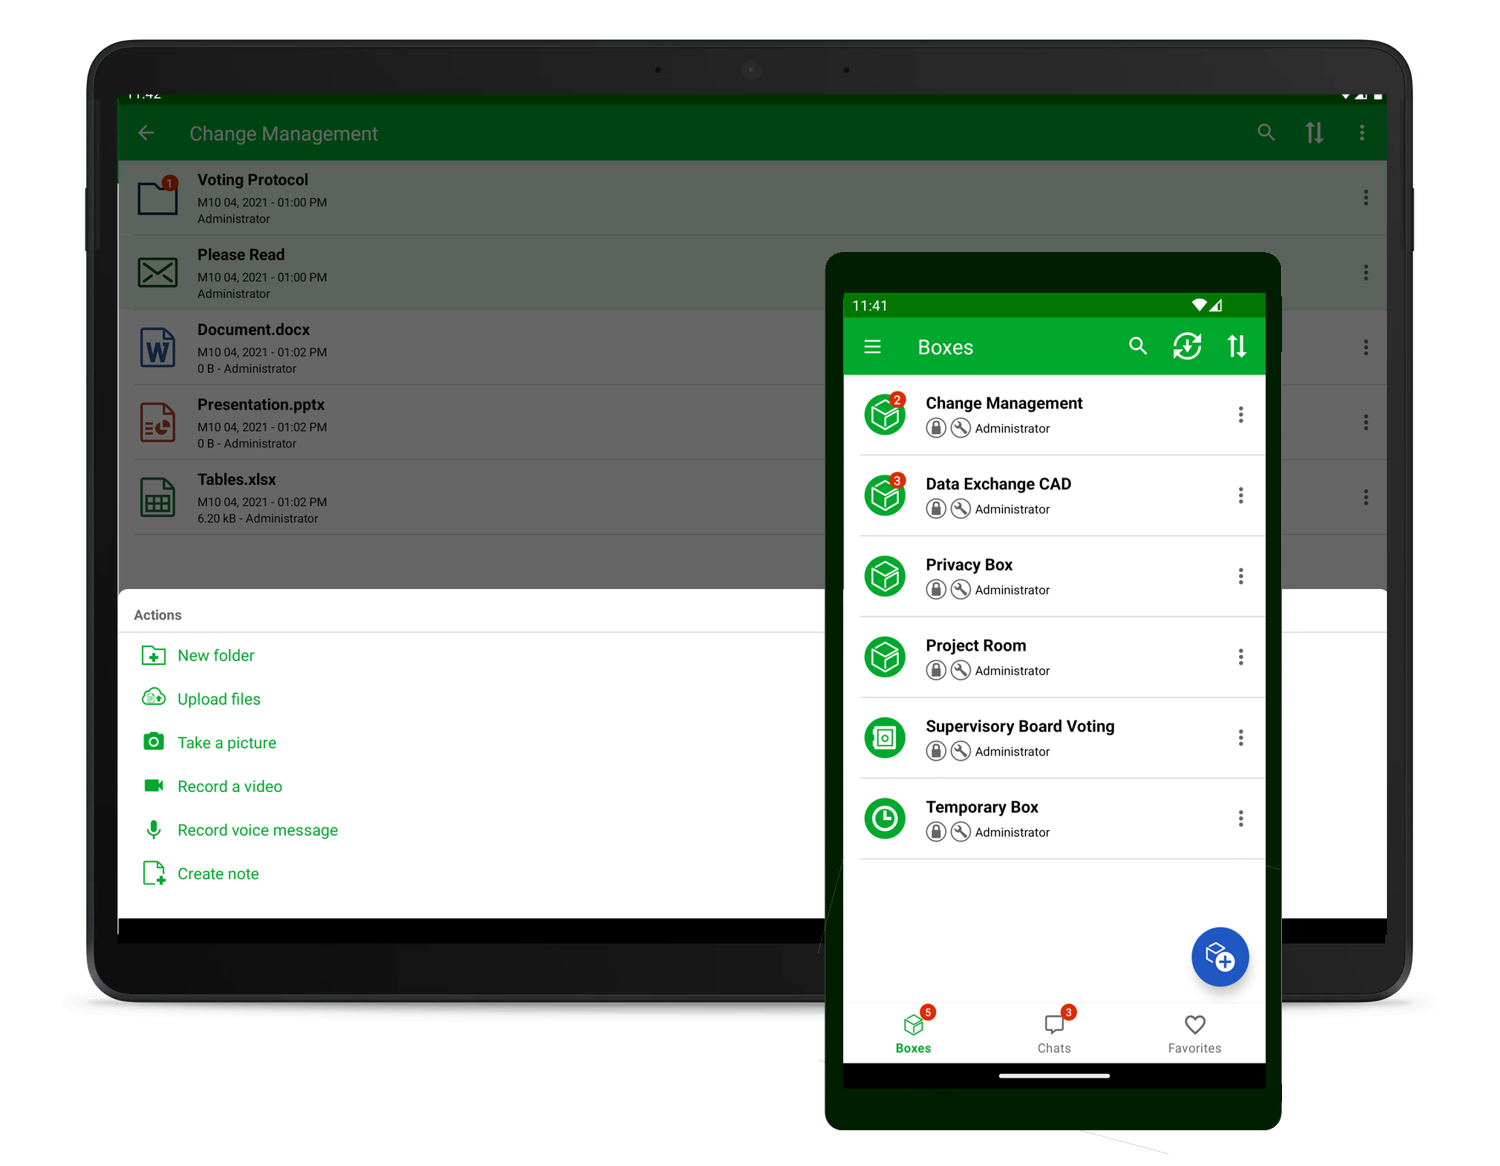Open search in the tablet Change Management bar
Viewport: 1500px width, 1166px height.
(x=1266, y=132)
